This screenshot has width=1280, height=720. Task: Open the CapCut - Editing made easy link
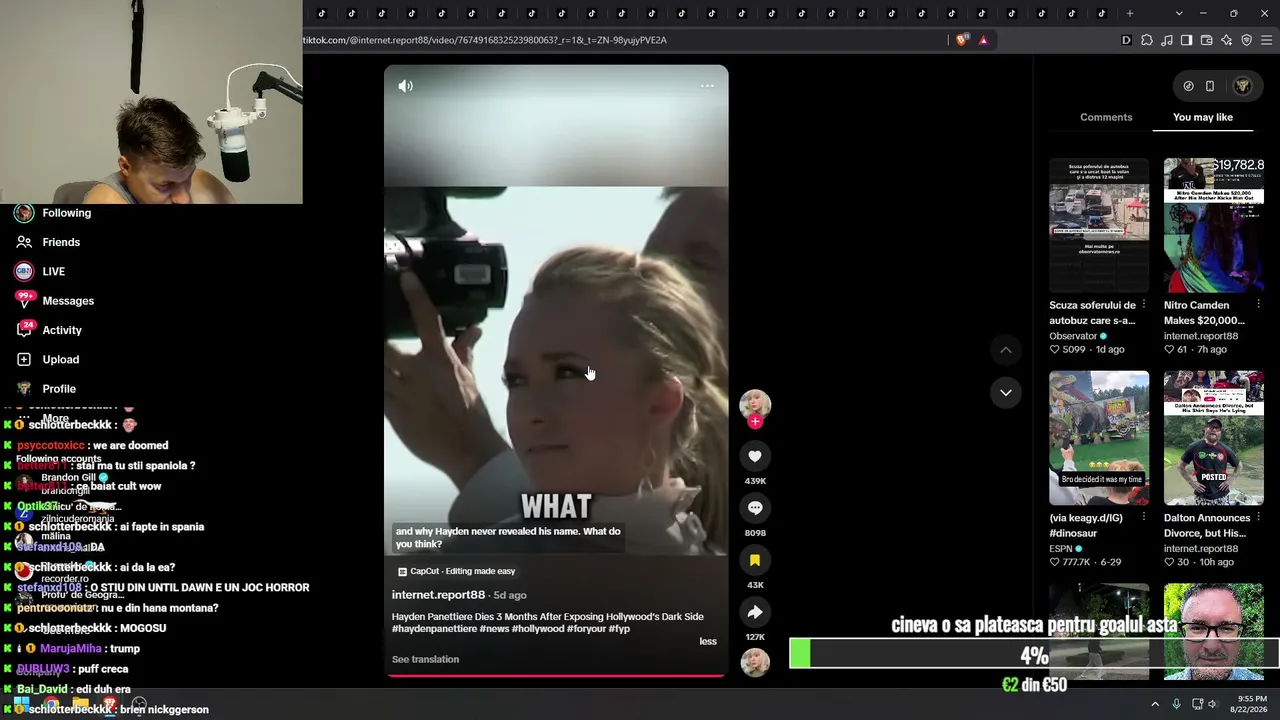(456, 571)
